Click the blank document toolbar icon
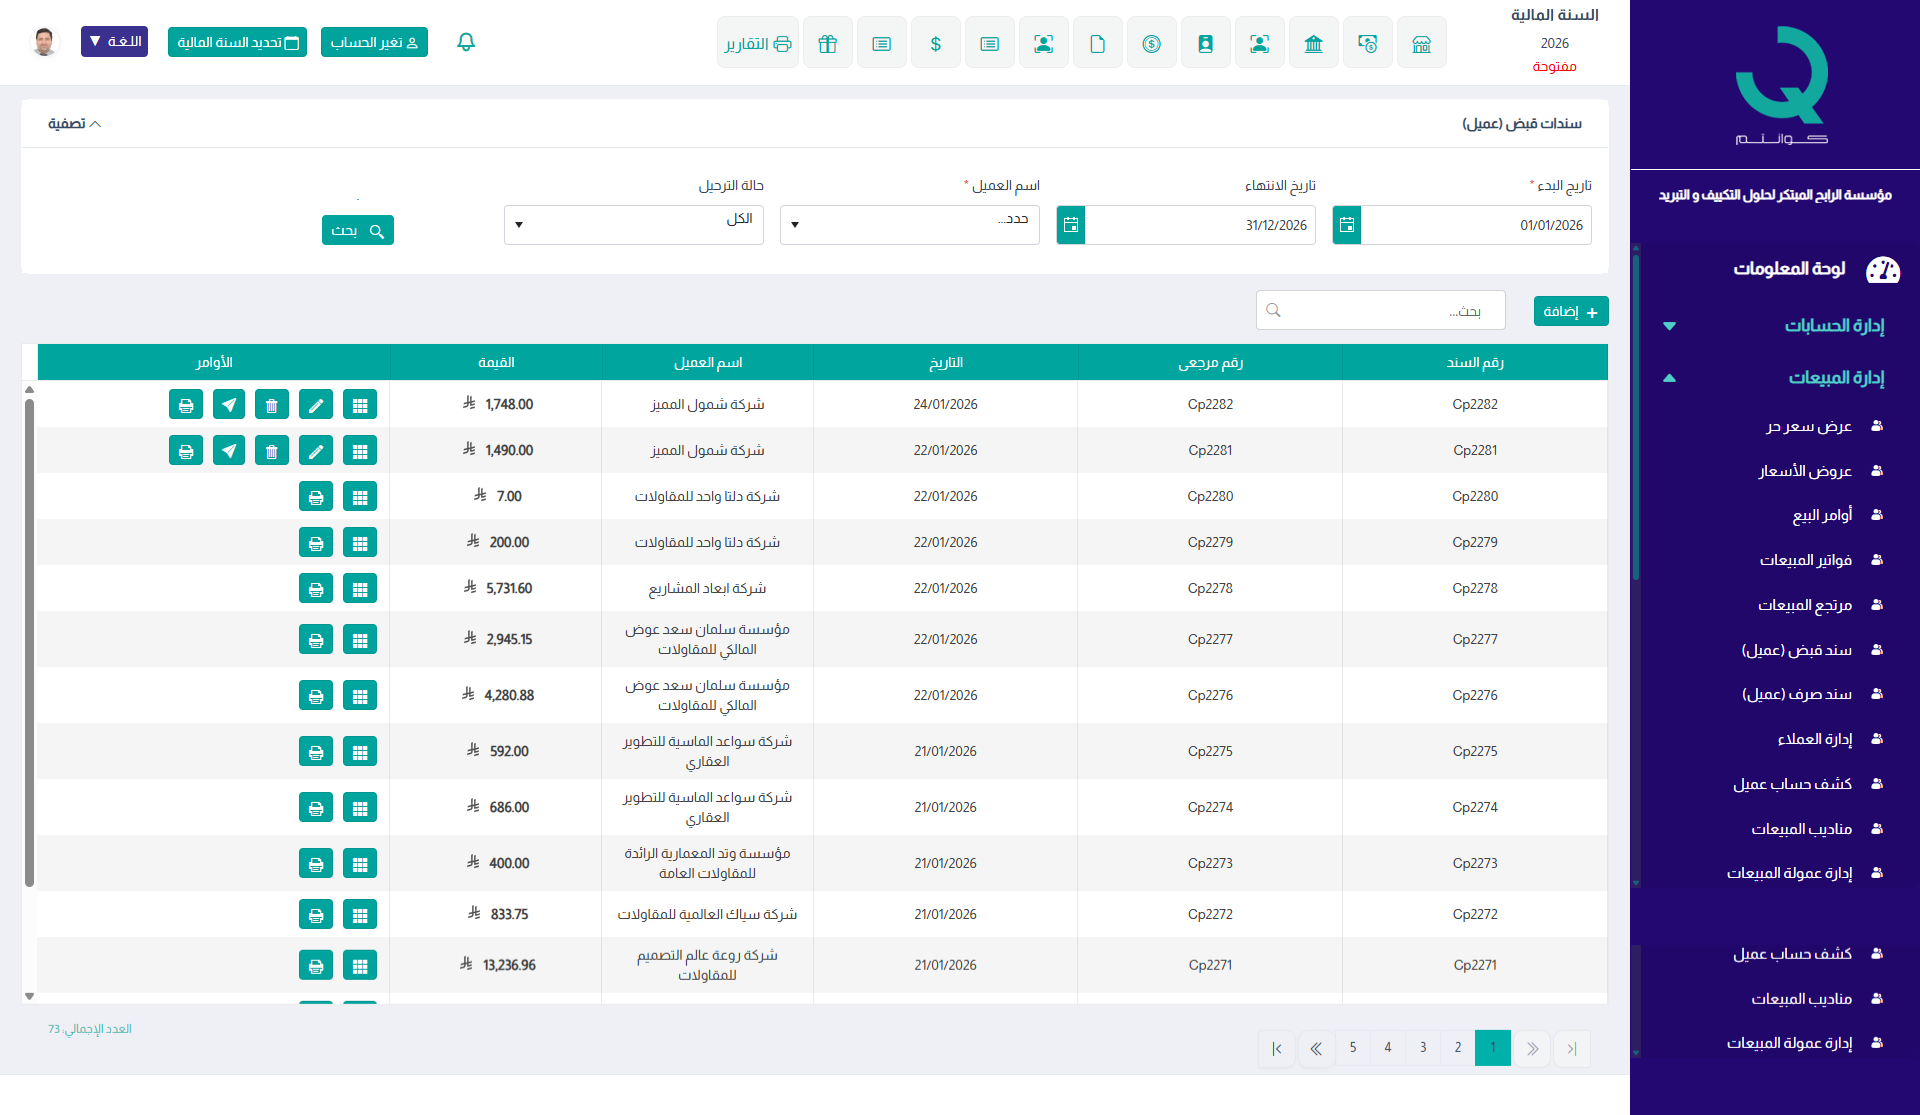The image size is (1920, 1115). [1097, 44]
